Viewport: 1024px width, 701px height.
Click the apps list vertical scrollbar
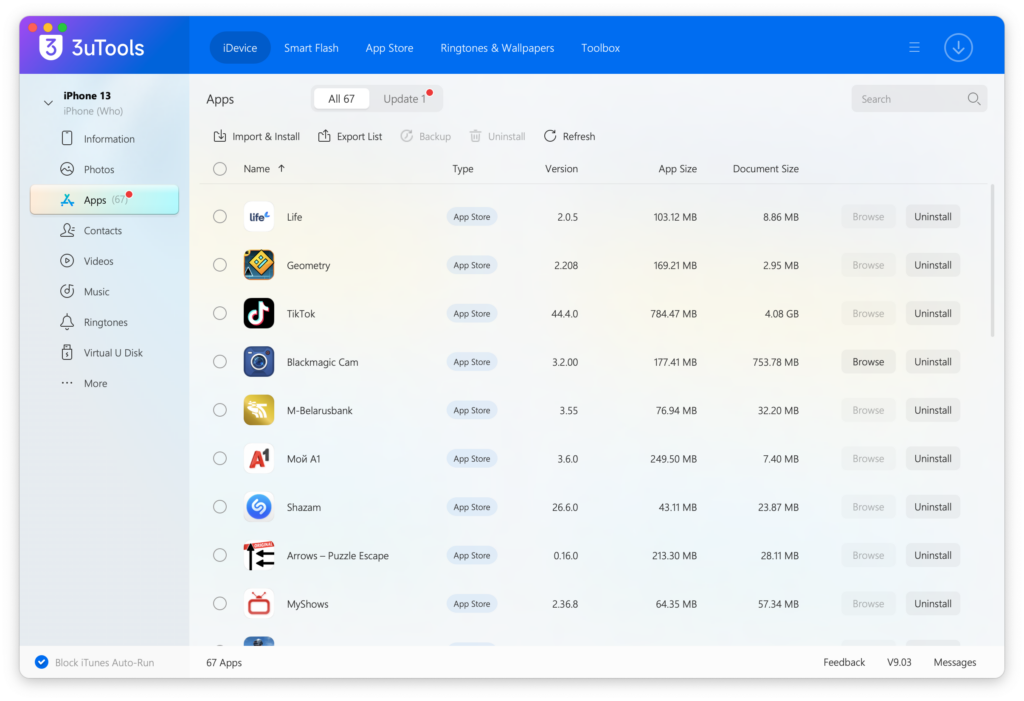pyautogui.click(x=992, y=260)
